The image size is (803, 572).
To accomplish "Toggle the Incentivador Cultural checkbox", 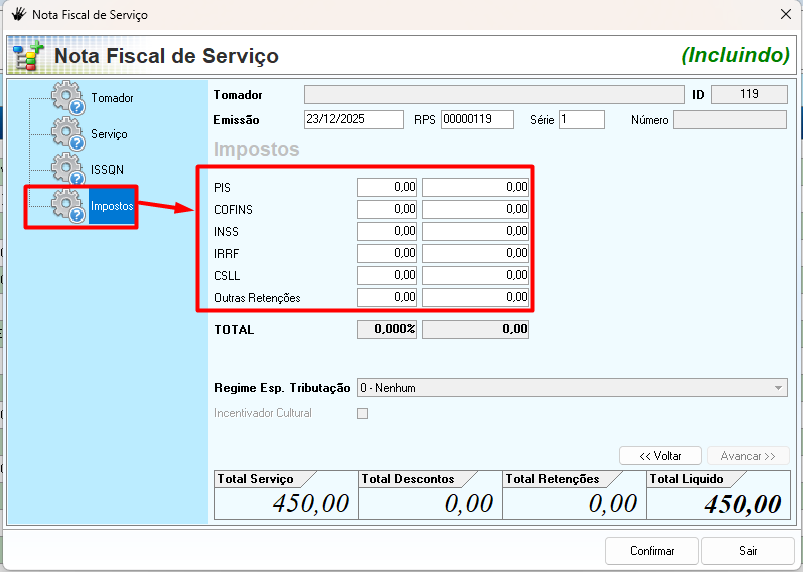I will 363,413.
